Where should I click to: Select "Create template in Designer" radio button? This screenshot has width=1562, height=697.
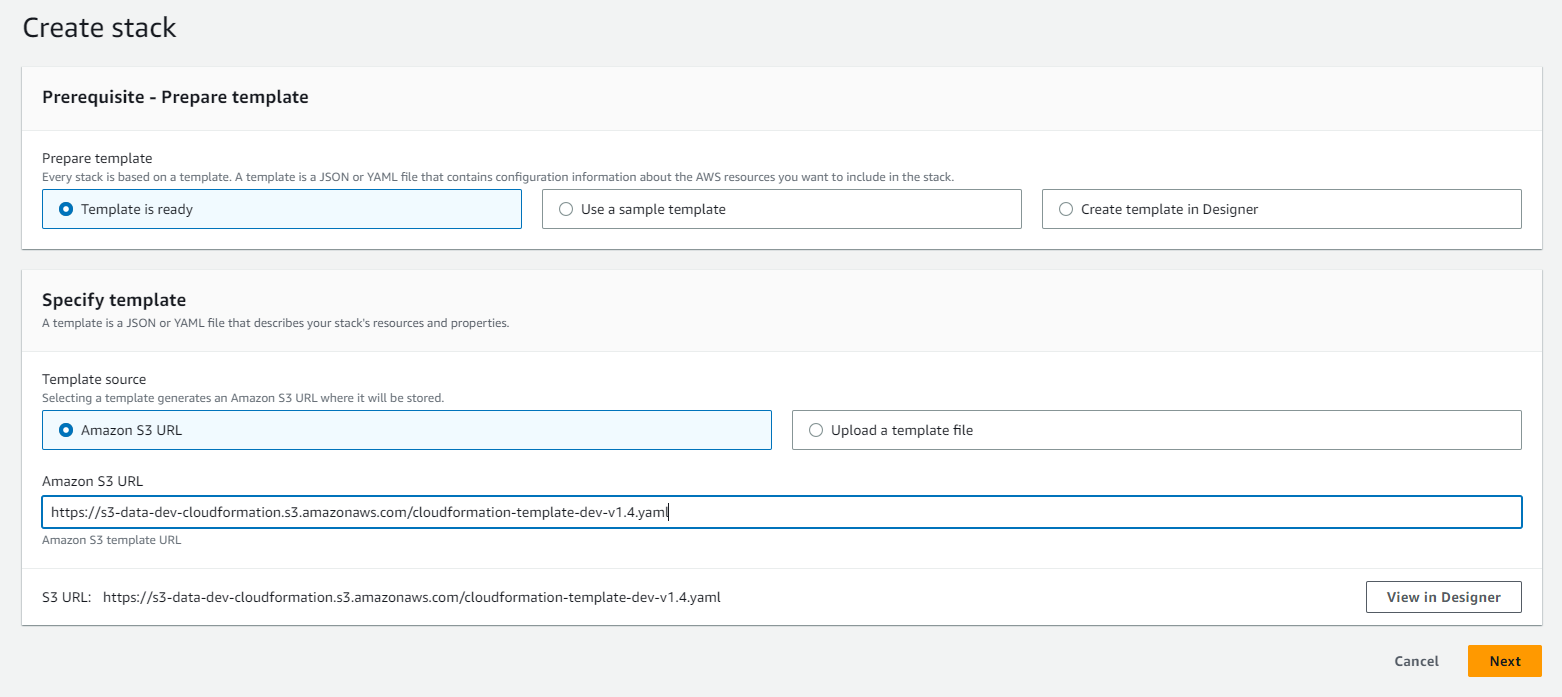point(1067,209)
